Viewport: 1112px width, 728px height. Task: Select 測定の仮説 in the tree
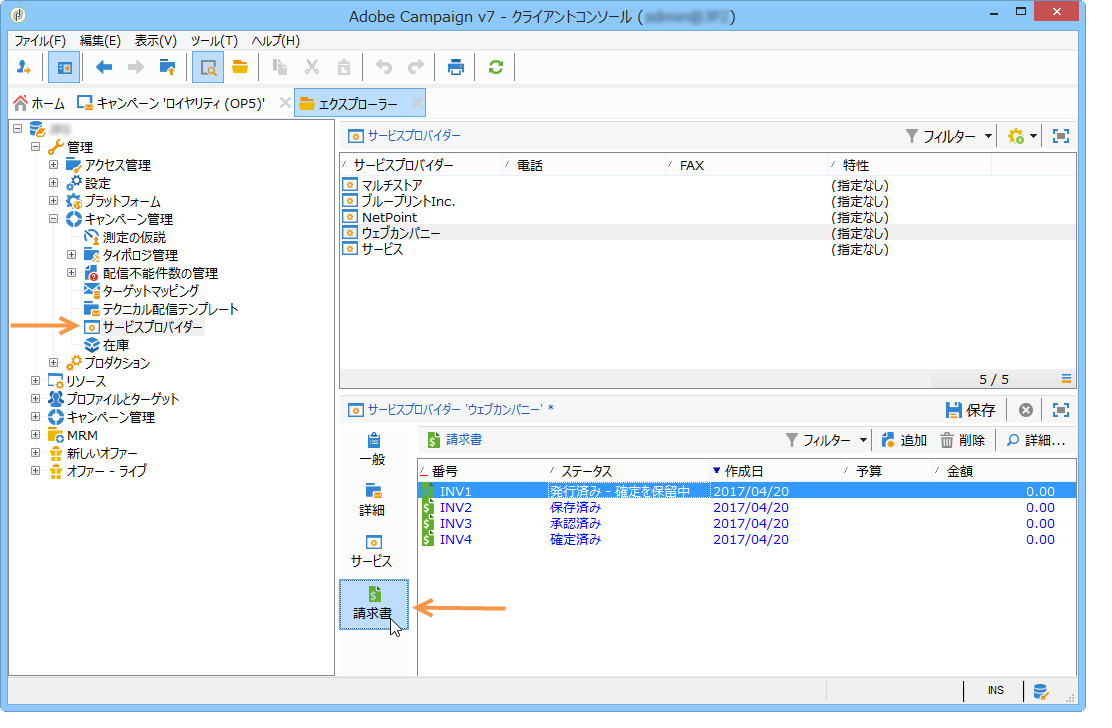point(134,237)
